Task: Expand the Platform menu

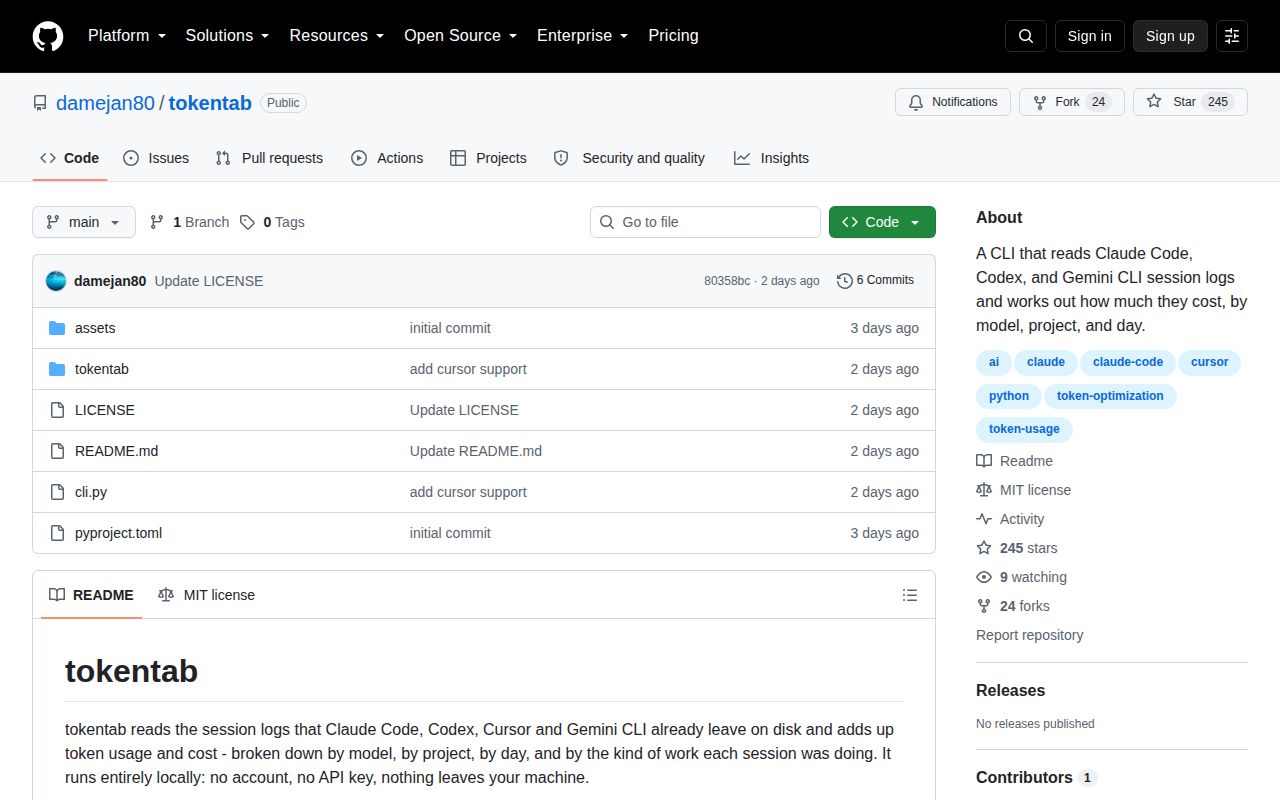Action: click(x=127, y=36)
